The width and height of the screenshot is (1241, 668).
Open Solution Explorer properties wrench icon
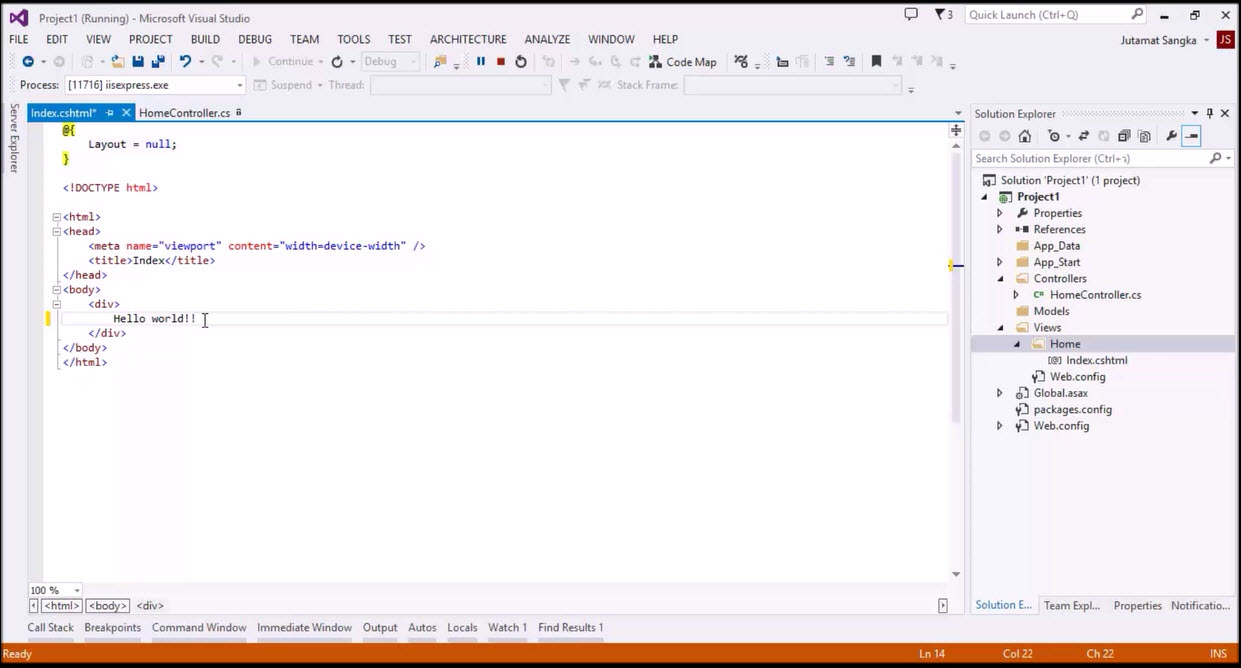pyautogui.click(x=1172, y=135)
